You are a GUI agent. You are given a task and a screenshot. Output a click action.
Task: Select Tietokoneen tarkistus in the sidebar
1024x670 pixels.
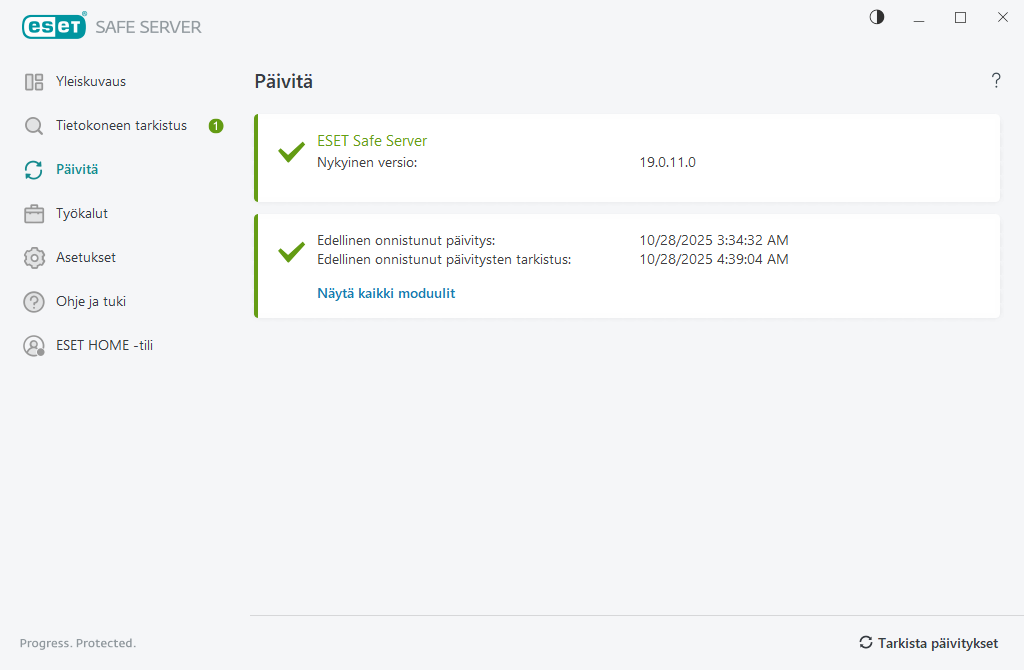coord(121,126)
